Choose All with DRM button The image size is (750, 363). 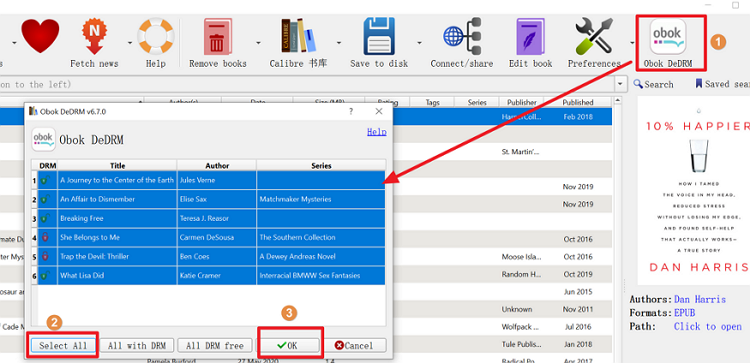pyautogui.click(x=136, y=345)
